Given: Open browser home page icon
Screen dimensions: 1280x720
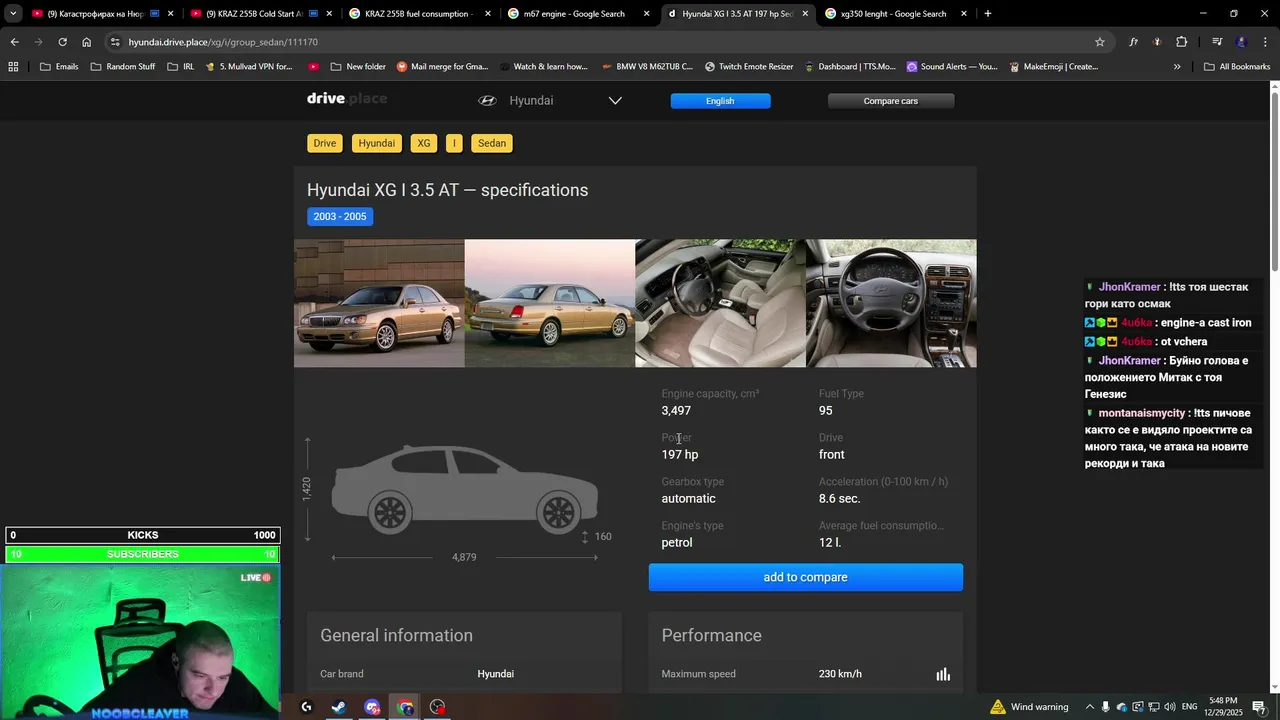Looking at the screenshot, I should coord(87,42).
